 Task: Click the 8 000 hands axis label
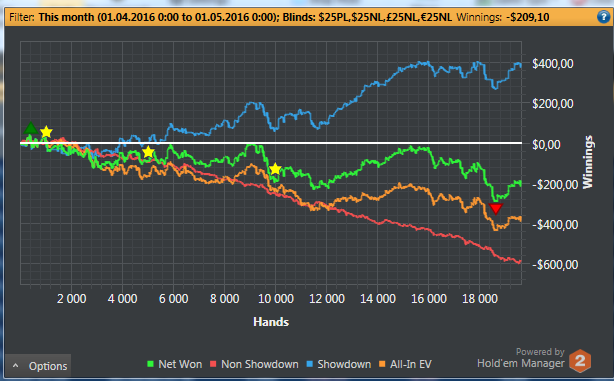[224, 299]
